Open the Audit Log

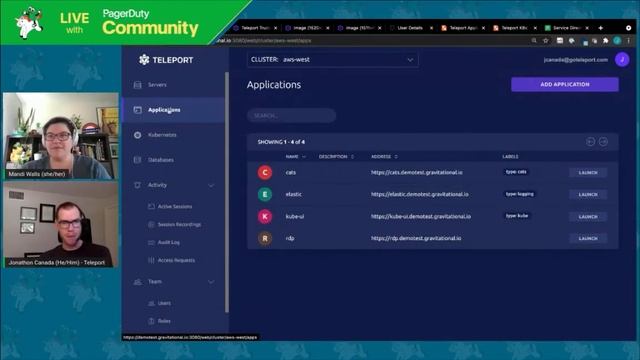tap(169, 242)
